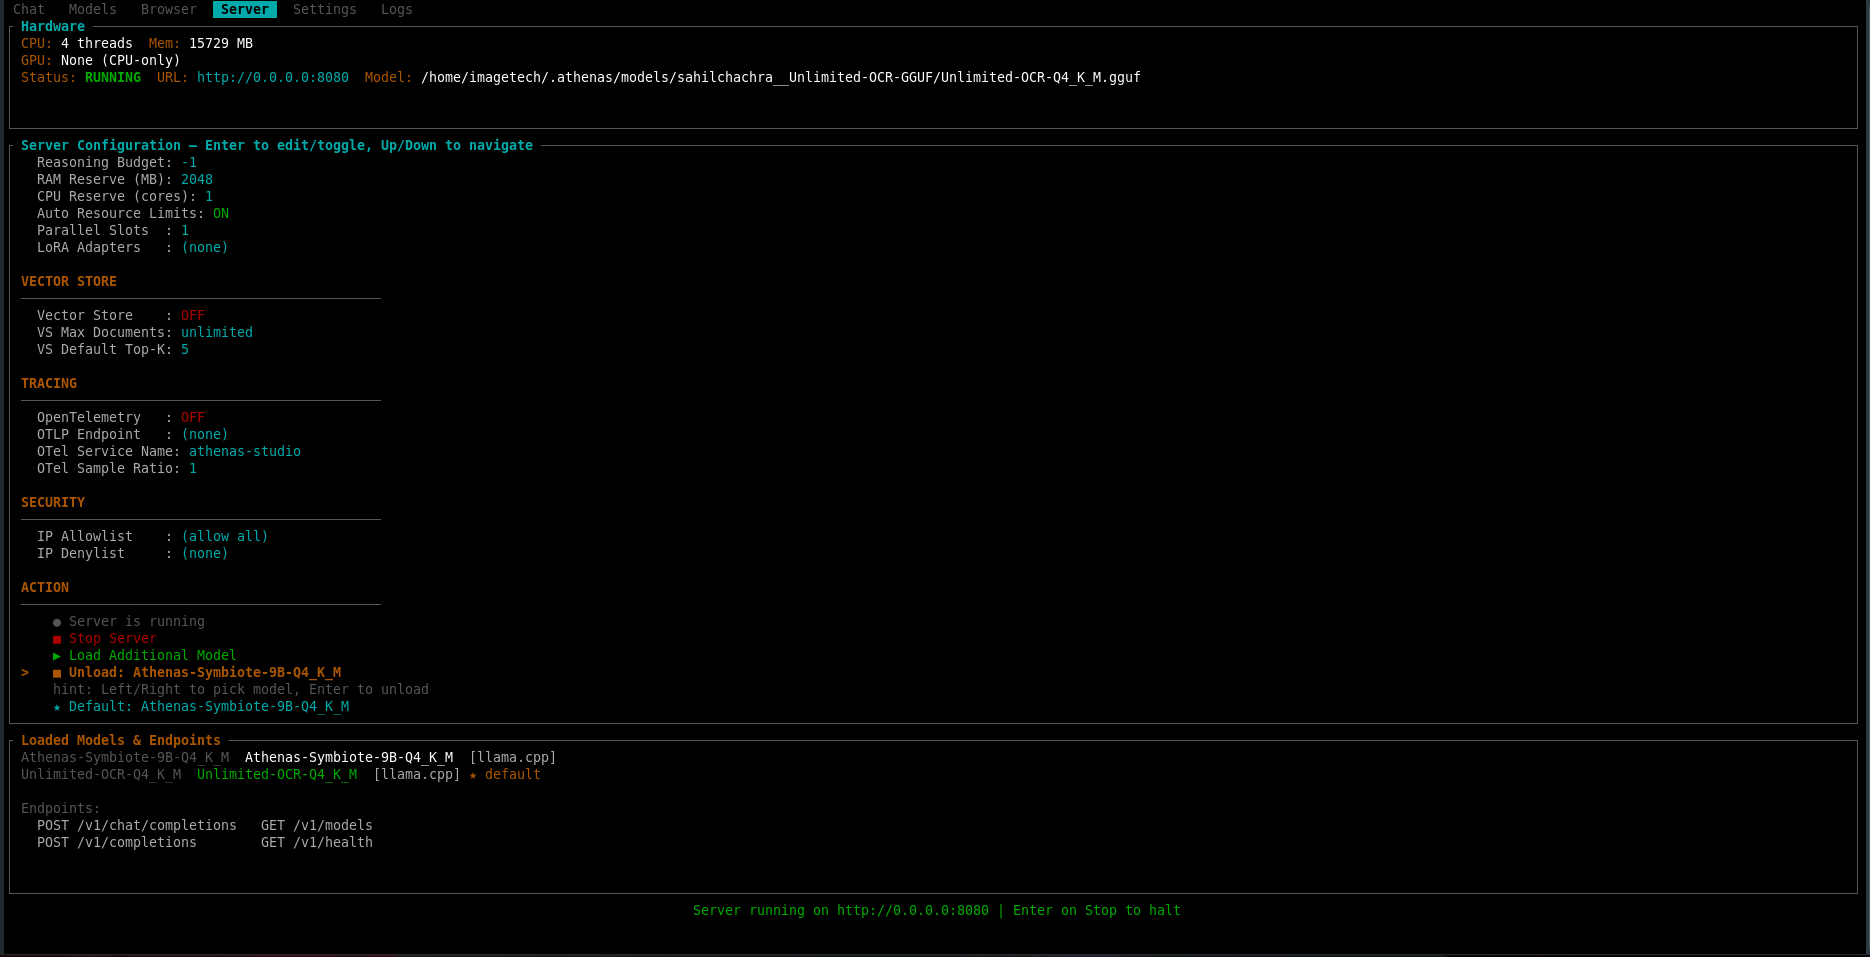This screenshot has height=957, width=1870.
Task: Toggle the Vector Store OFF setting
Action: click(x=193, y=316)
